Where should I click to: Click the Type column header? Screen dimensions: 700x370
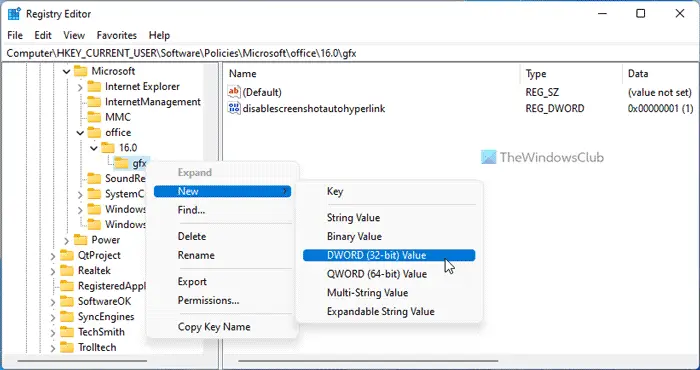[571, 74]
